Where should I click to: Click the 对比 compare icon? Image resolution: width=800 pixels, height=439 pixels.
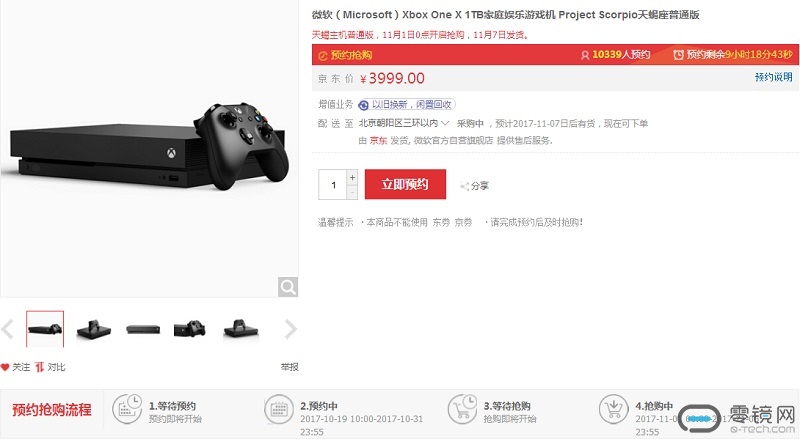pos(39,367)
